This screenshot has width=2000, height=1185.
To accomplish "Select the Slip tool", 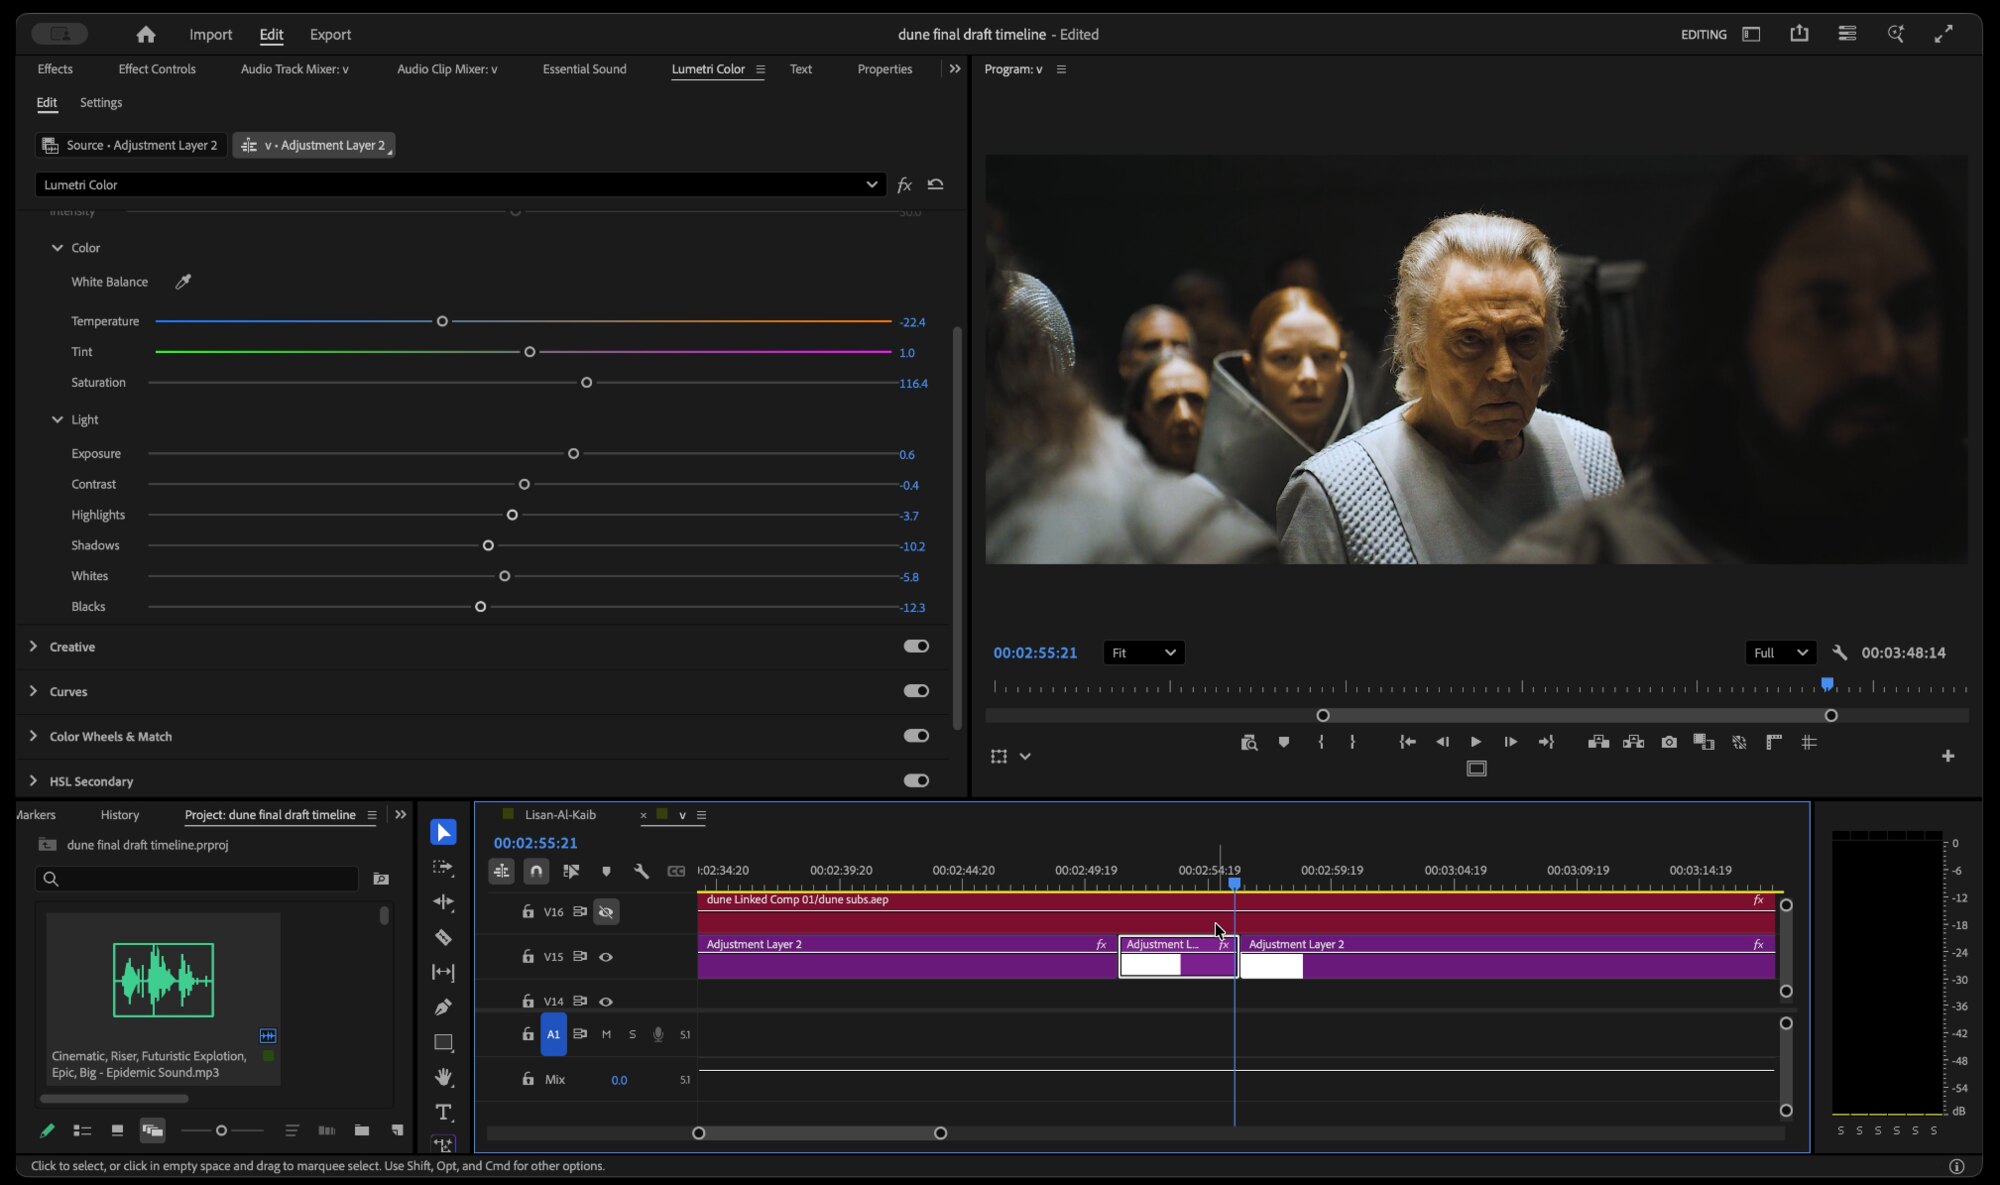I will tap(443, 972).
